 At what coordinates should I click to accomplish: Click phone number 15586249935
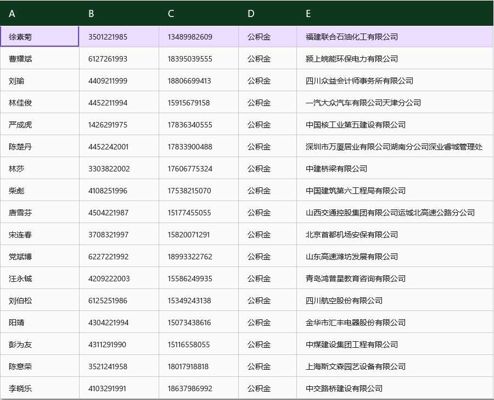click(x=199, y=279)
